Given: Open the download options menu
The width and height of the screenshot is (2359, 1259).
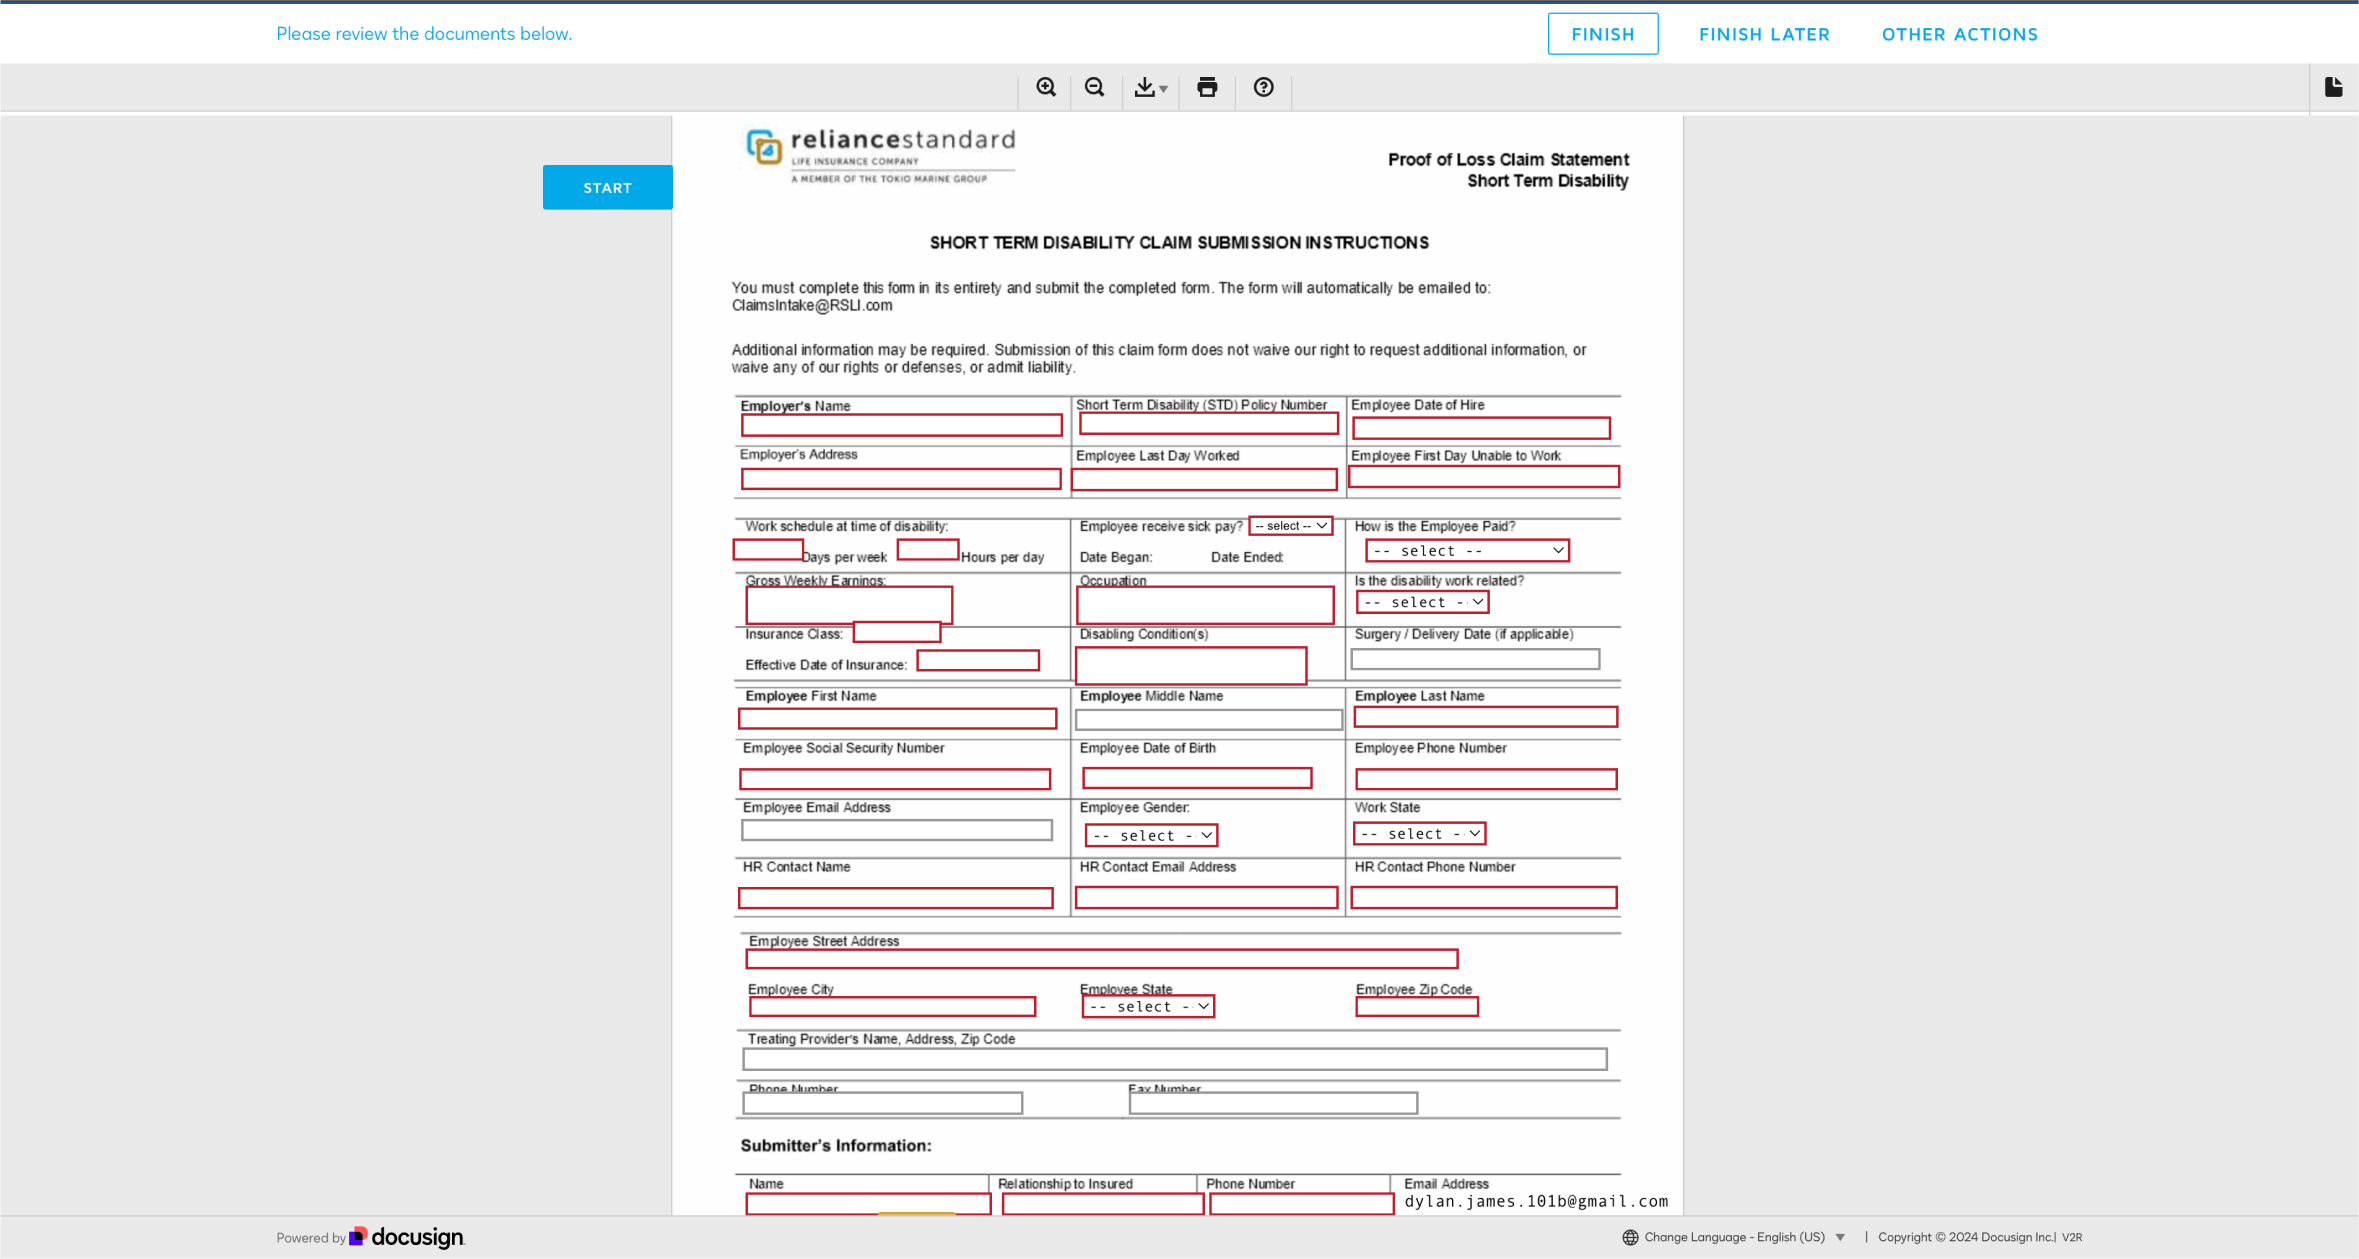Looking at the screenshot, I should (x=1150, y=87).
